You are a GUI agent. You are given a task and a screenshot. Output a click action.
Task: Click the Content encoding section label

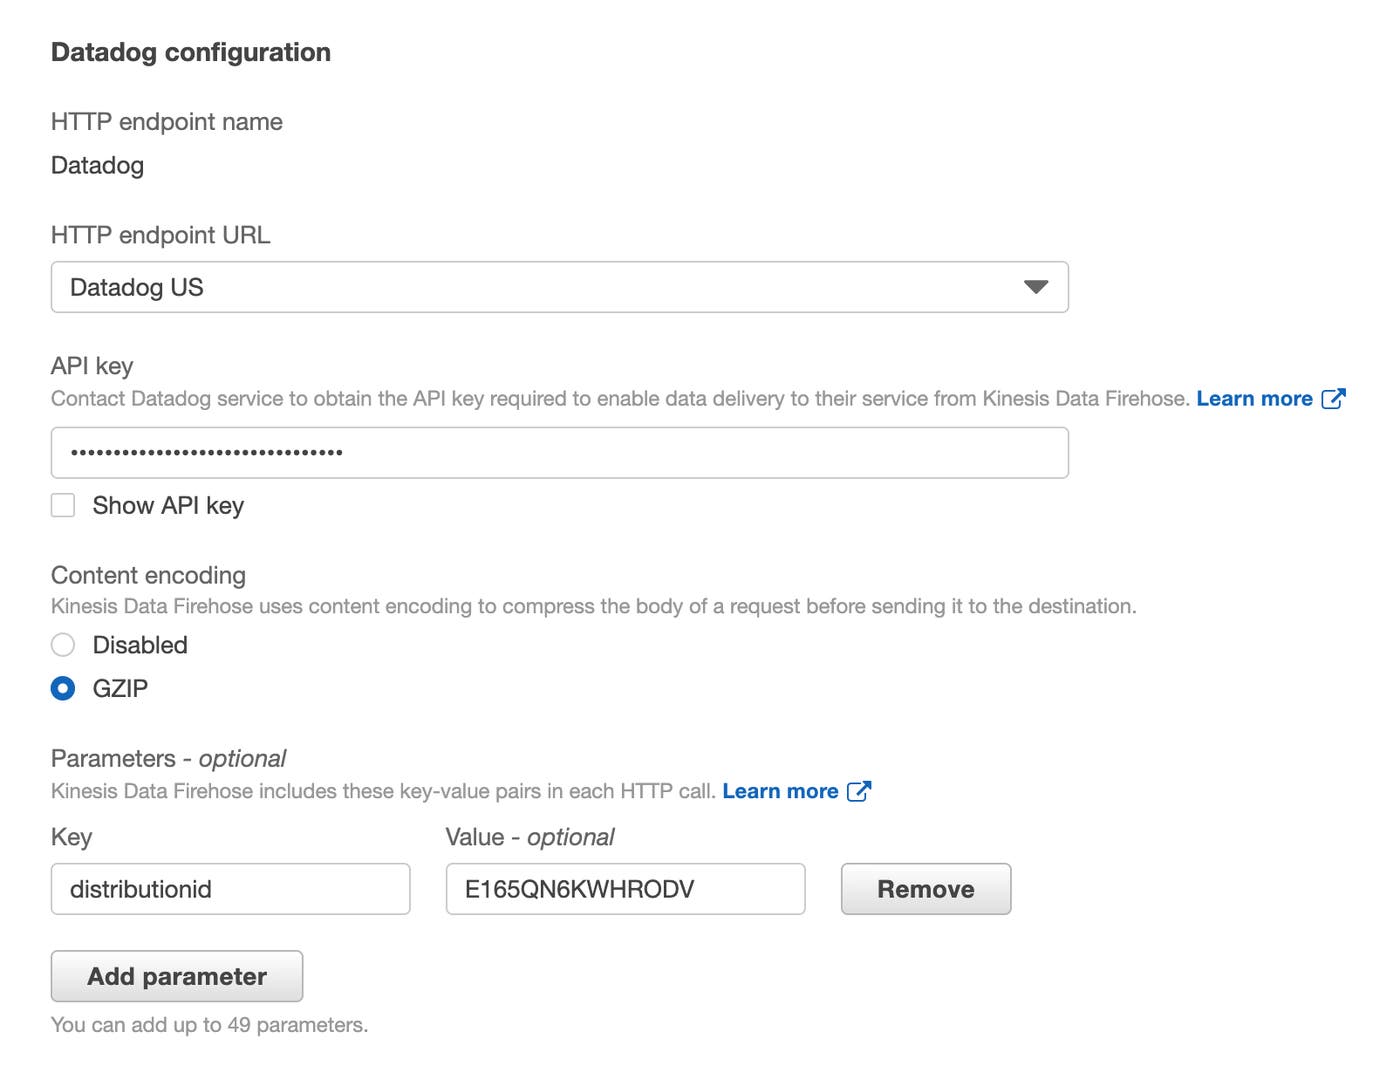147,575
